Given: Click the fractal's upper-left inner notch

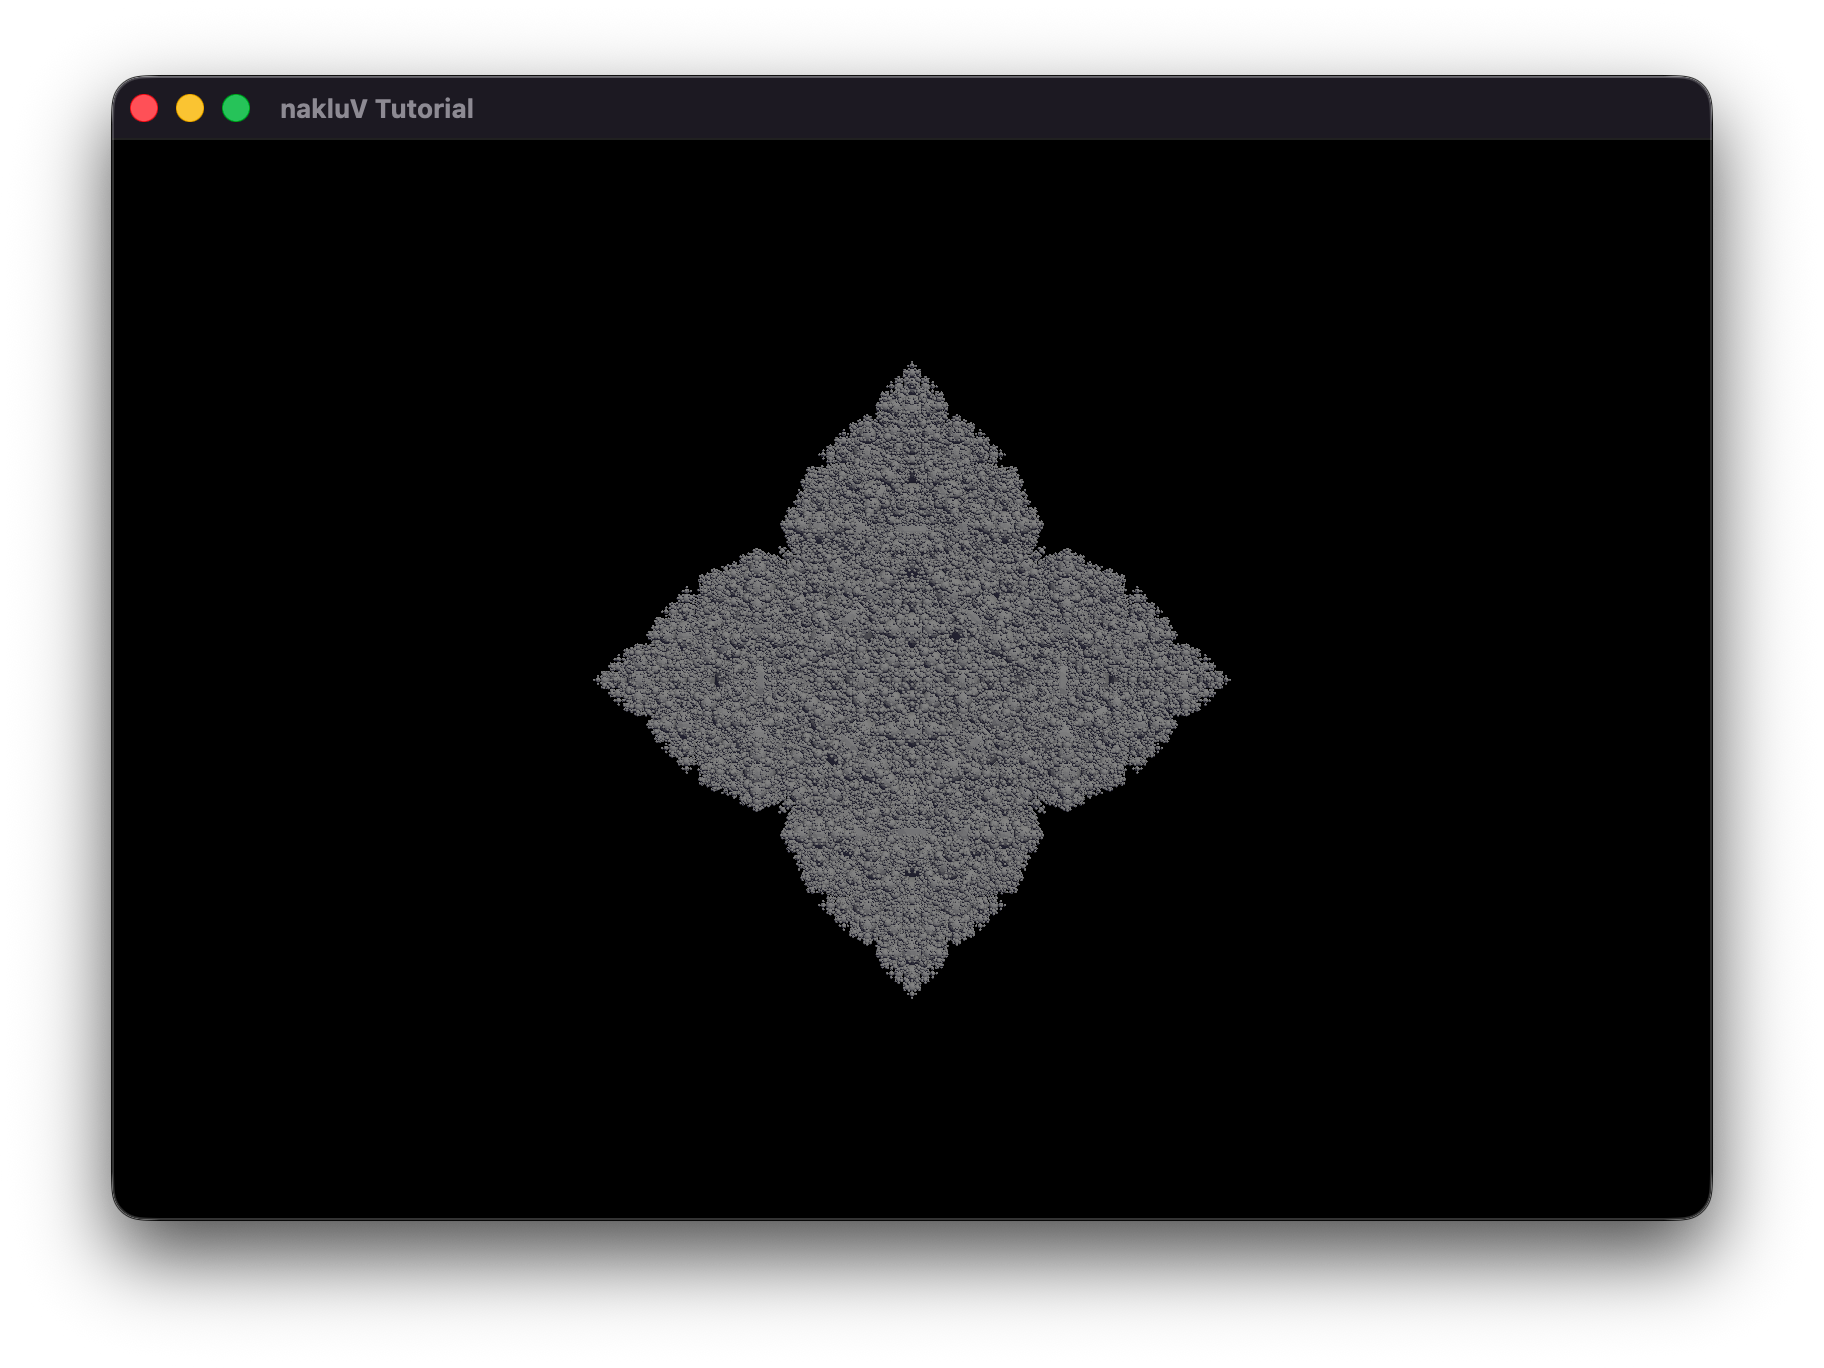Looking at the screenshot, I should pos(782,550).
